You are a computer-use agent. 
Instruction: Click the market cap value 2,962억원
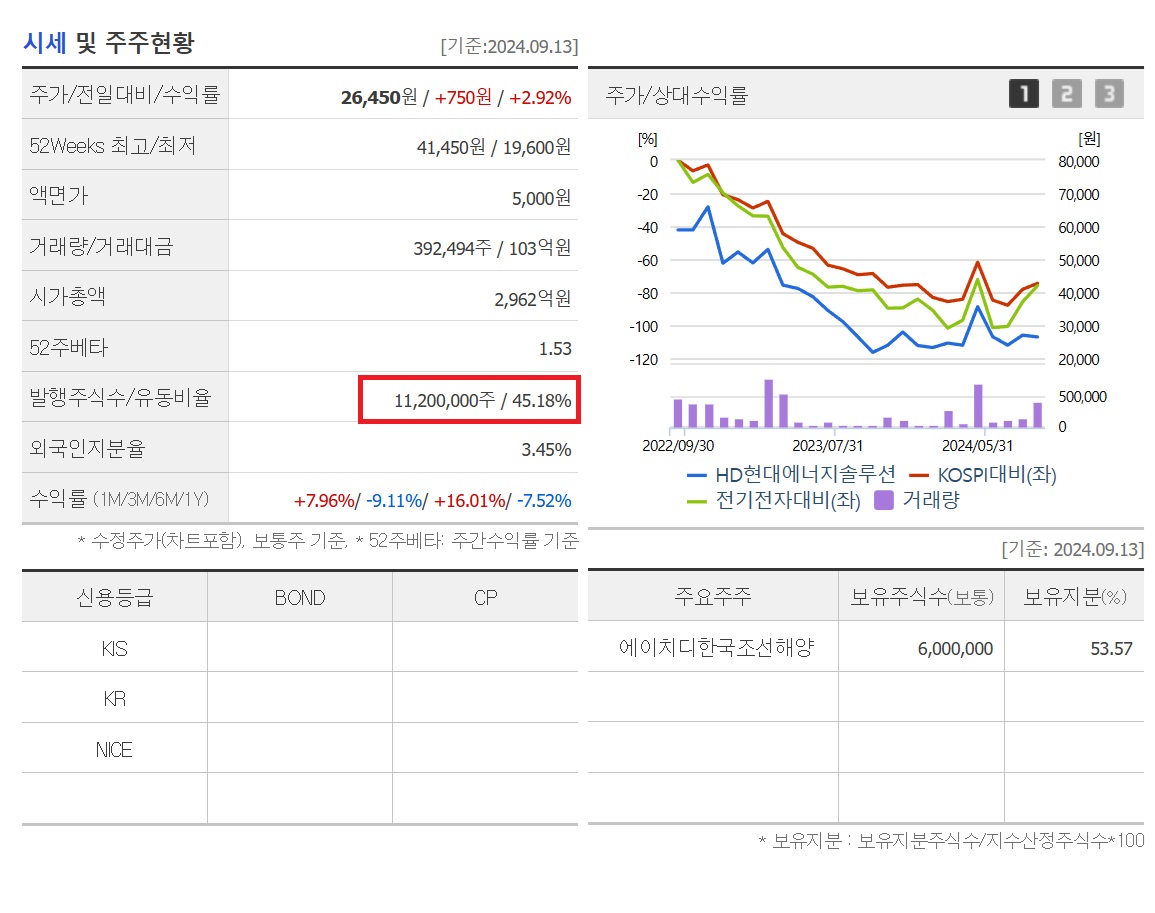[533, 299]
